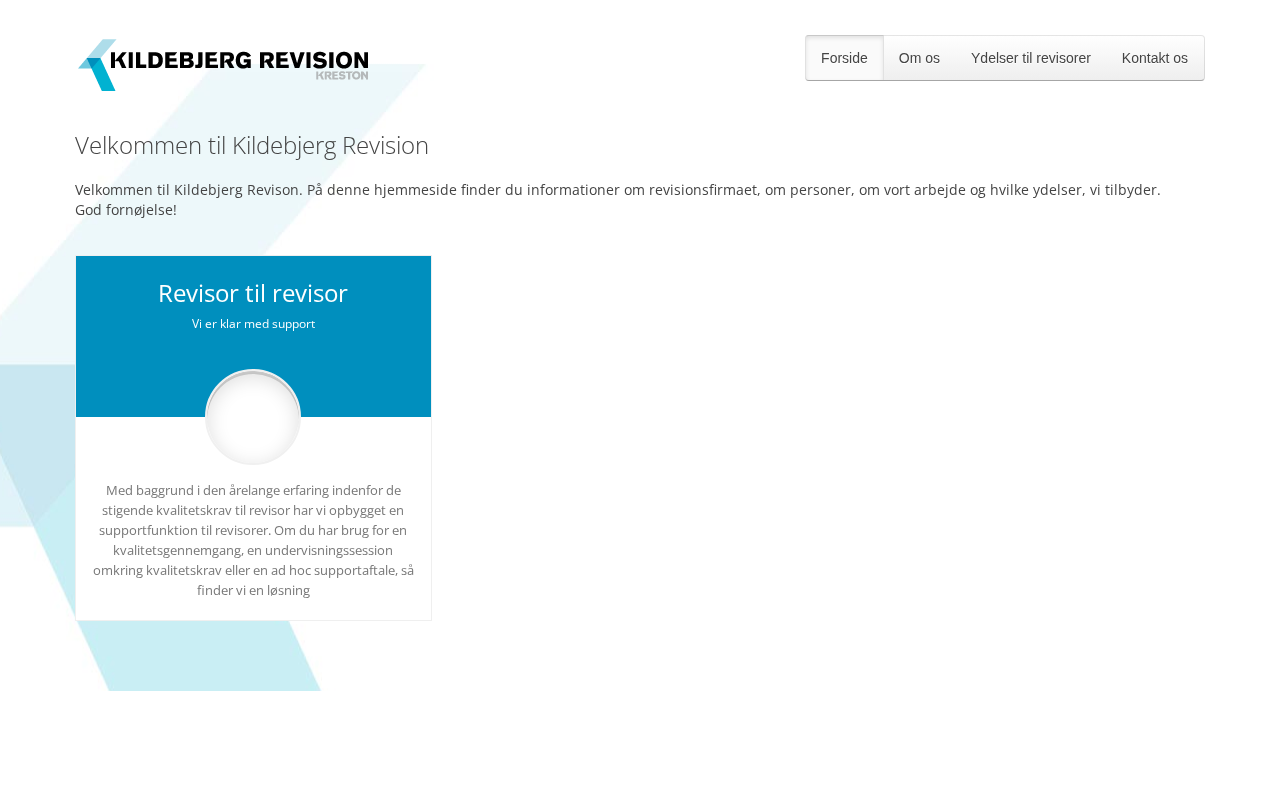Select the round image in the card
Viewport: 1280px width, 800px height.
click(x=253, y=417)
